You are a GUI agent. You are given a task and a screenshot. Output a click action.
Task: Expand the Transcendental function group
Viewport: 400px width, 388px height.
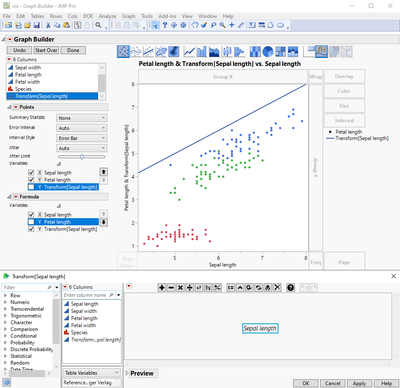click(5, 309)
